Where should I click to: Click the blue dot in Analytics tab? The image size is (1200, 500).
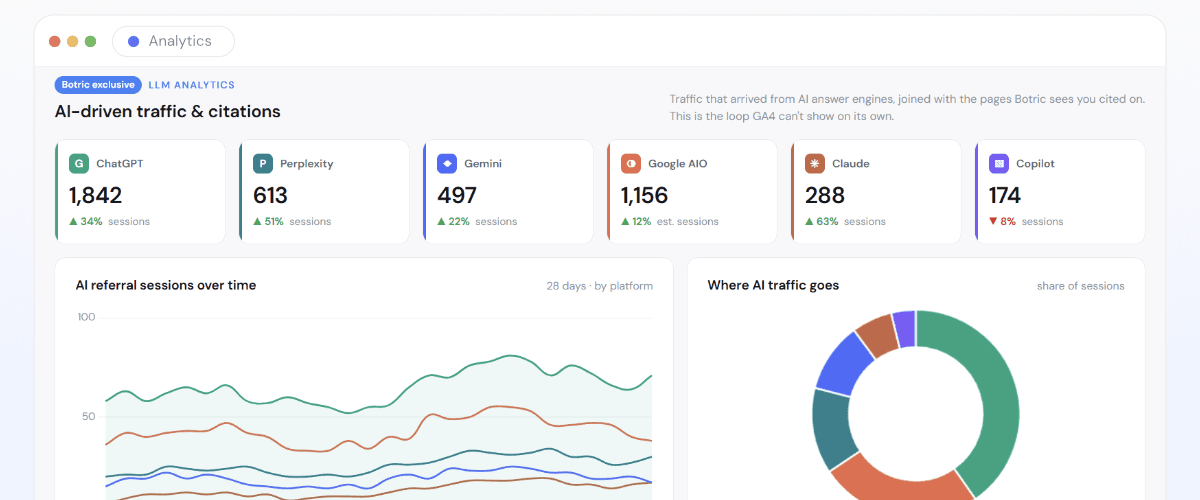(x=134, y=41)
